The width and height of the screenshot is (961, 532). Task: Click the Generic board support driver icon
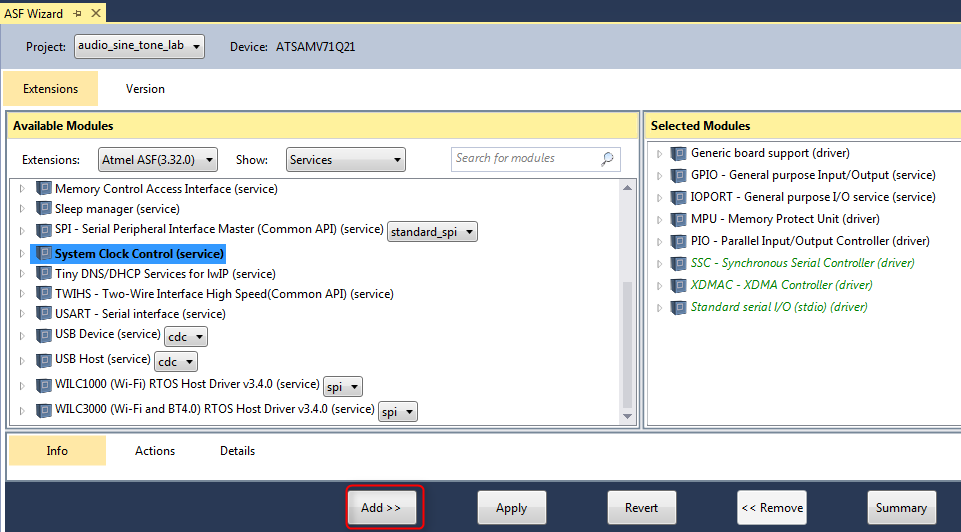pyautogui.click(x=679, y=153)
